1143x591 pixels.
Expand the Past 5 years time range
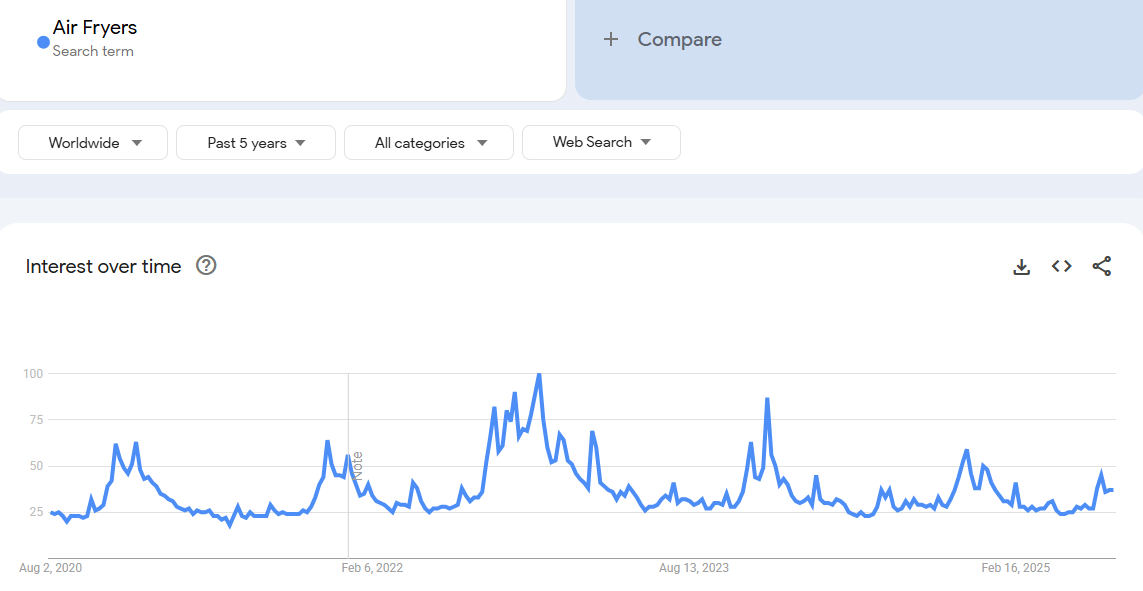[x=256, y=143]
